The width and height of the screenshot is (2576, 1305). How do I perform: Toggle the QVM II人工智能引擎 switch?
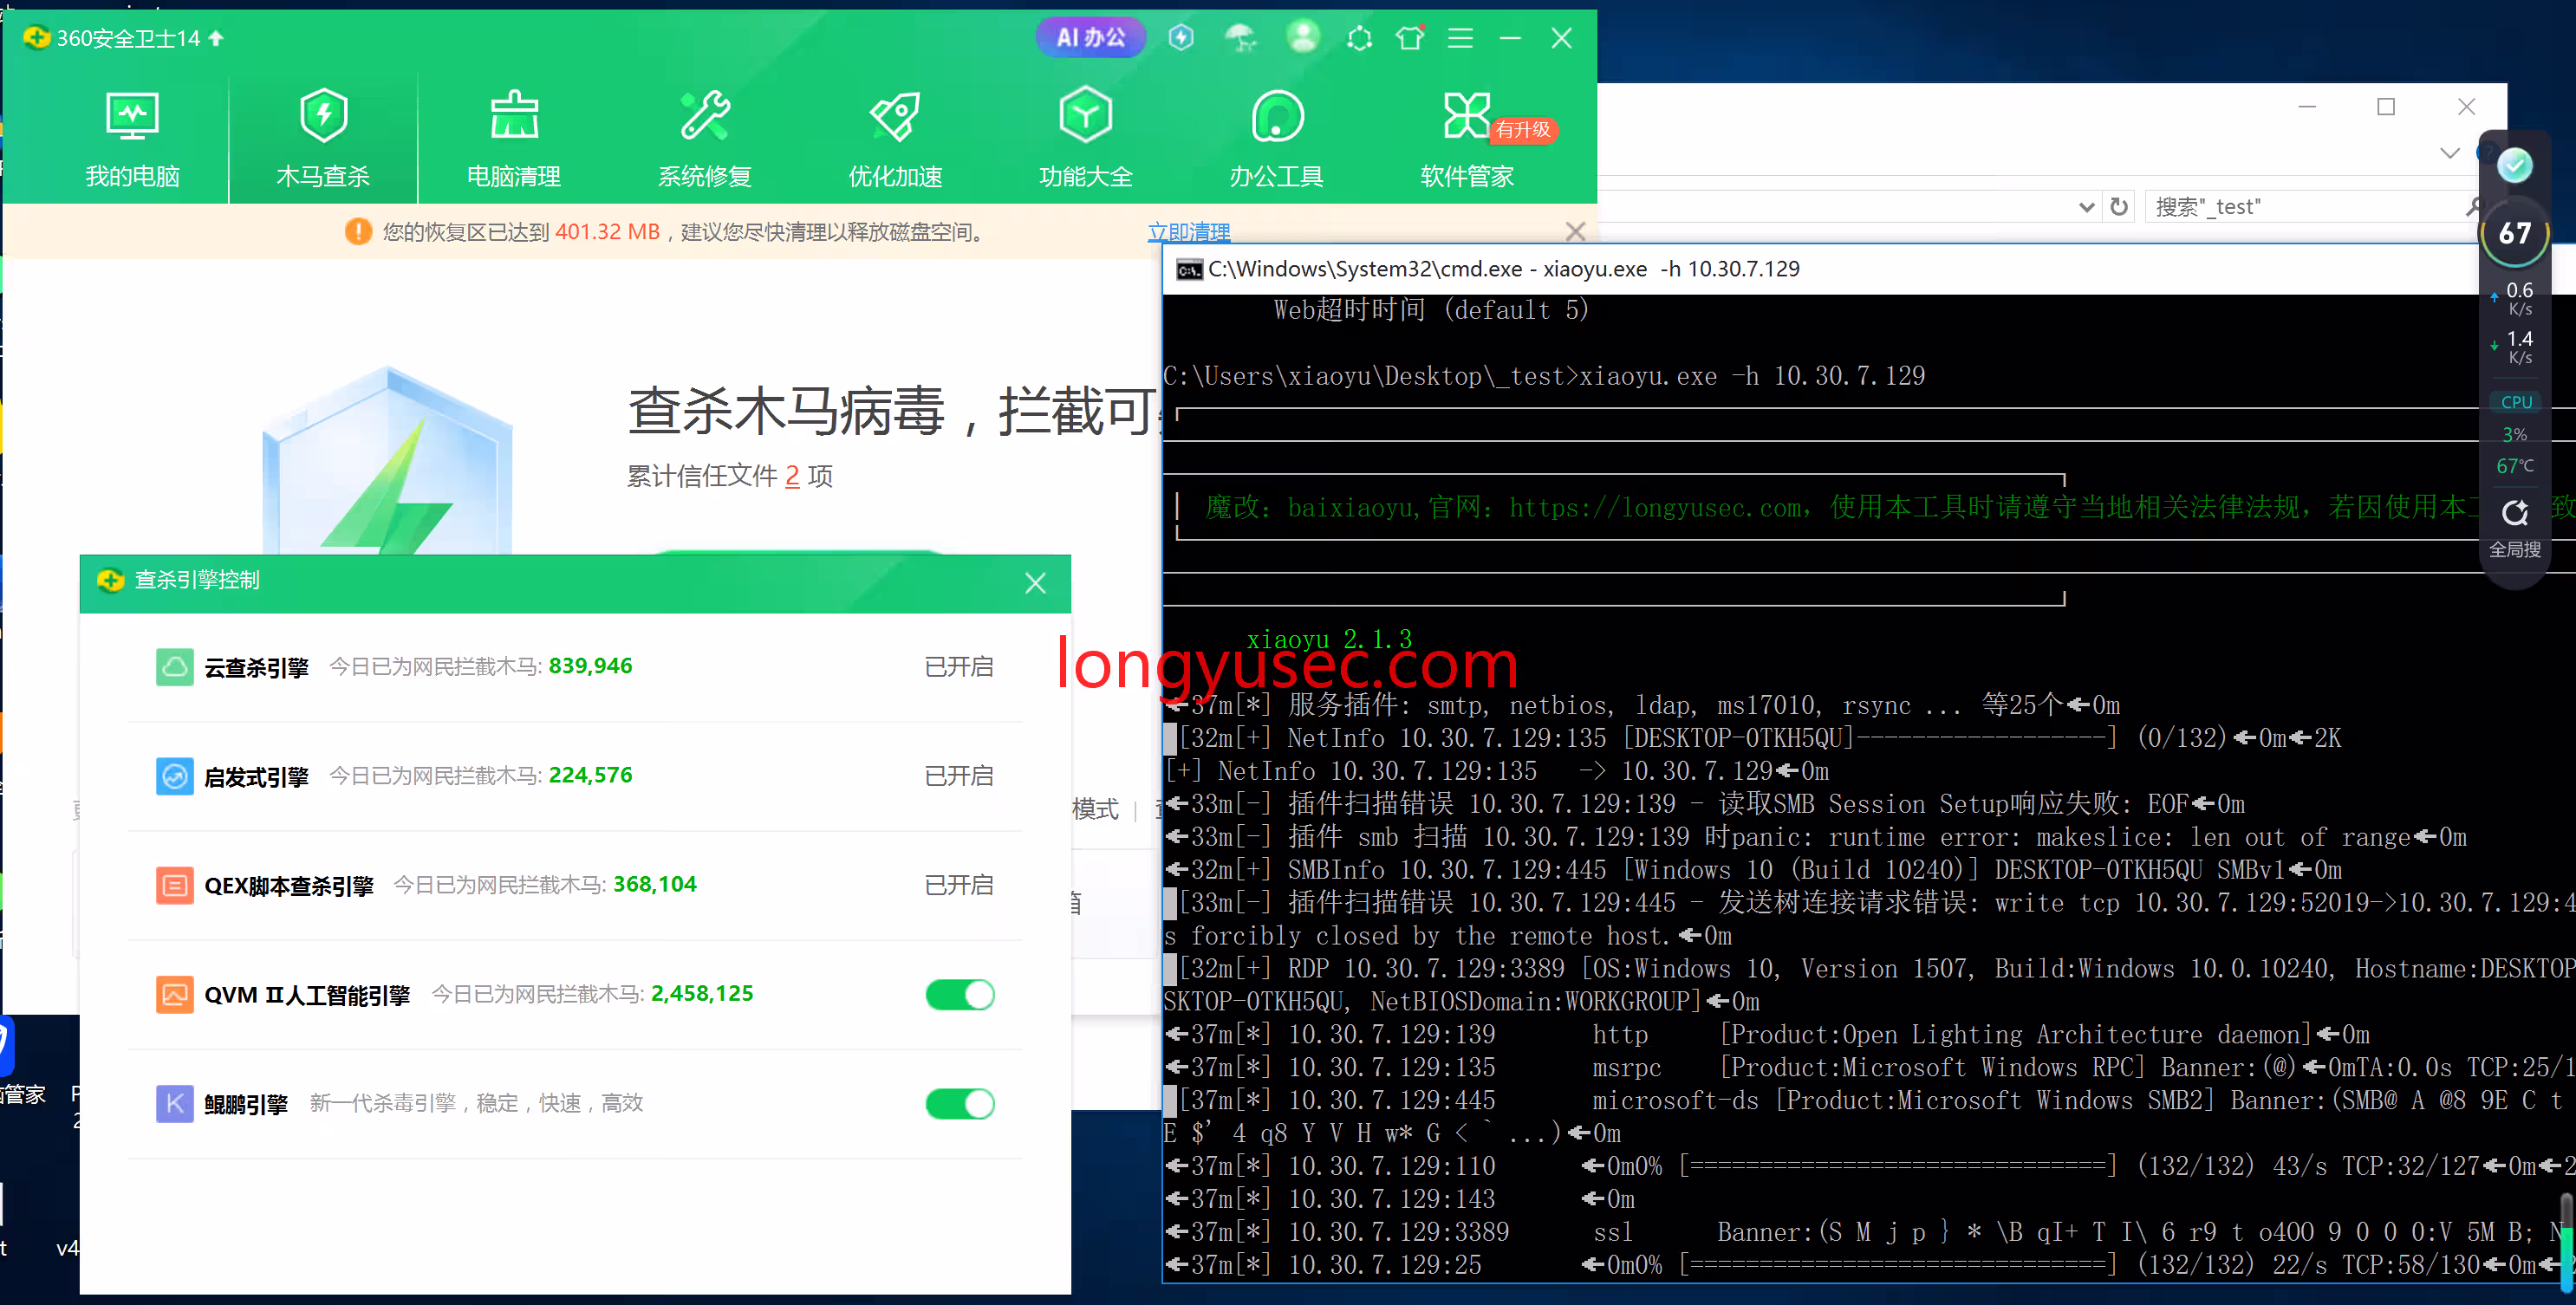pos(960,994)
